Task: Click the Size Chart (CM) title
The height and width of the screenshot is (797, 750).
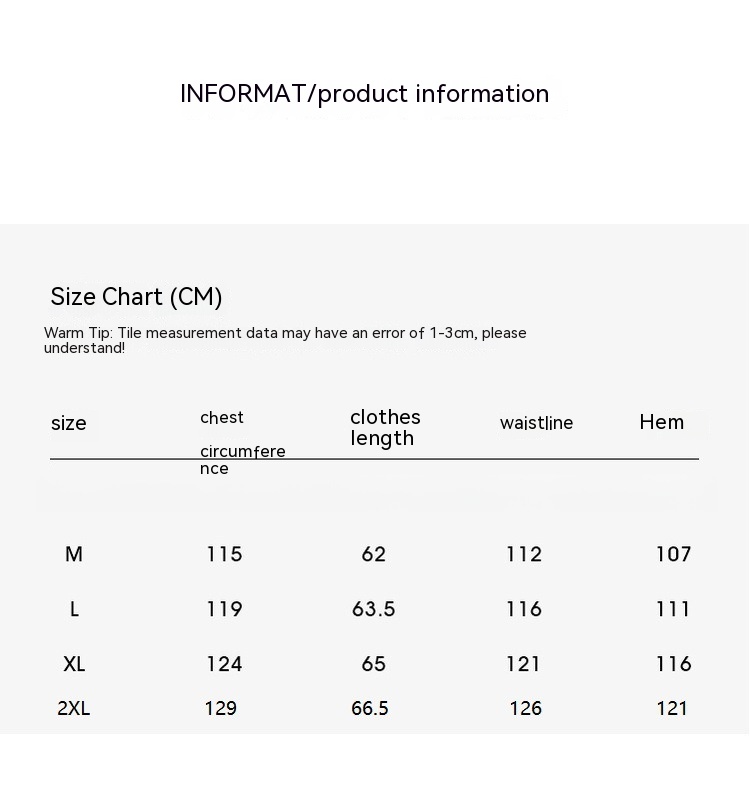Action: pyautogui.click(x=136, y=297)
